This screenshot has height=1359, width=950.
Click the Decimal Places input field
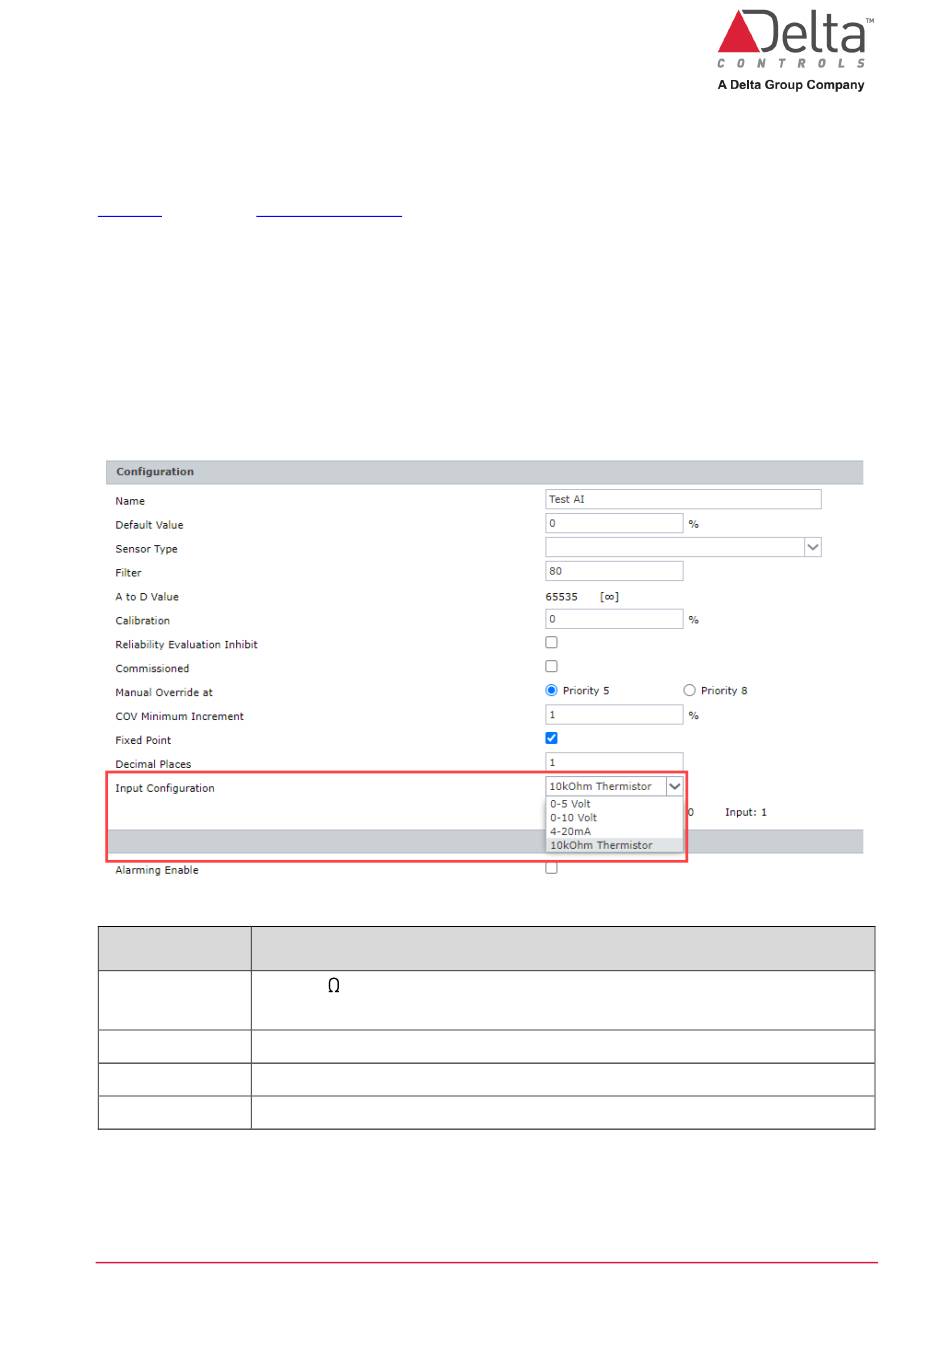[x=613, y=762]
